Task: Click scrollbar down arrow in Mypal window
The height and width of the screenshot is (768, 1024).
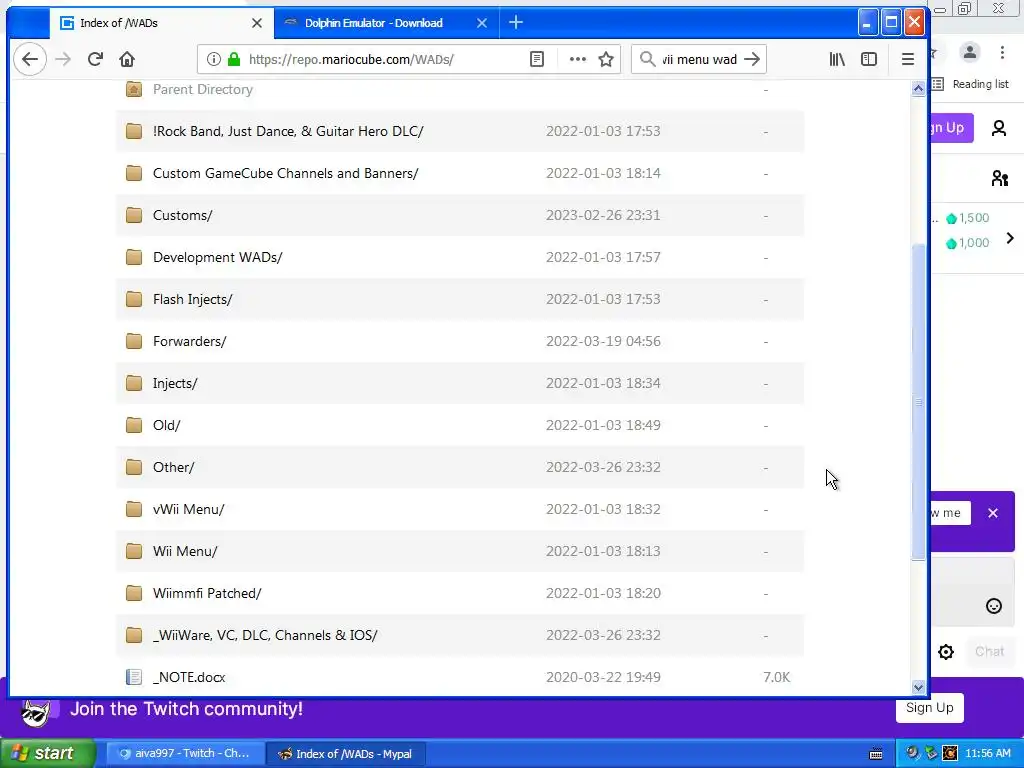Action: point(918,687)
